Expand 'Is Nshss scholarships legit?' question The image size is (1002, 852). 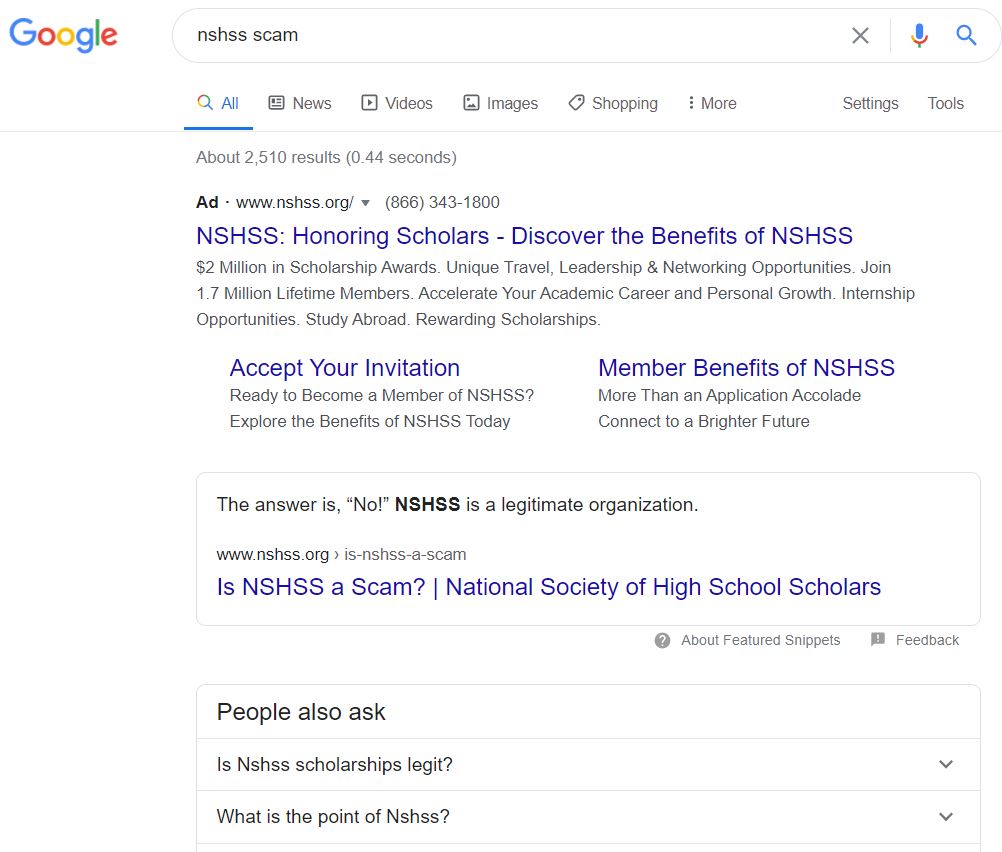[x=588, y=764]
